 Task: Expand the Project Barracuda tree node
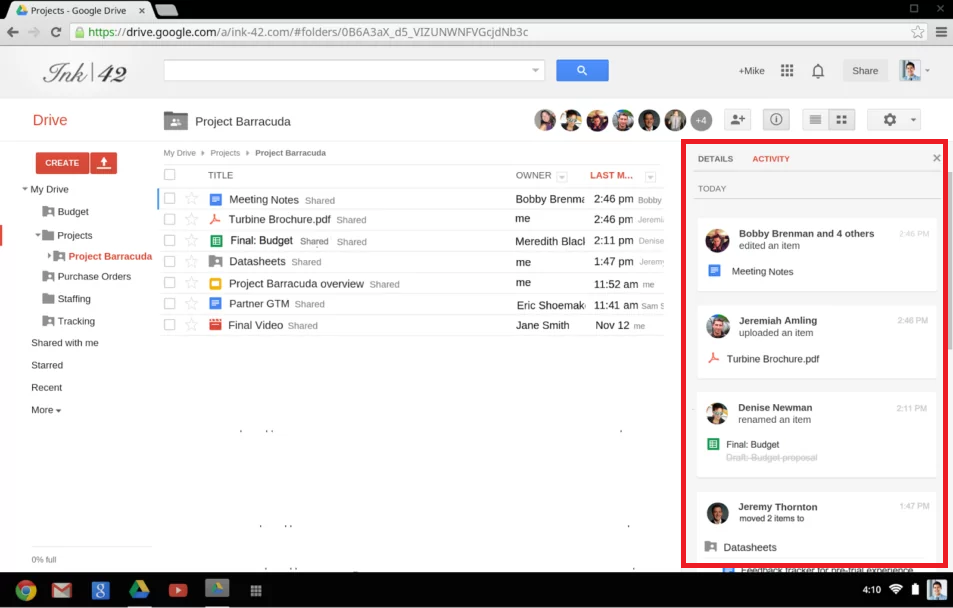pos(49,256)
